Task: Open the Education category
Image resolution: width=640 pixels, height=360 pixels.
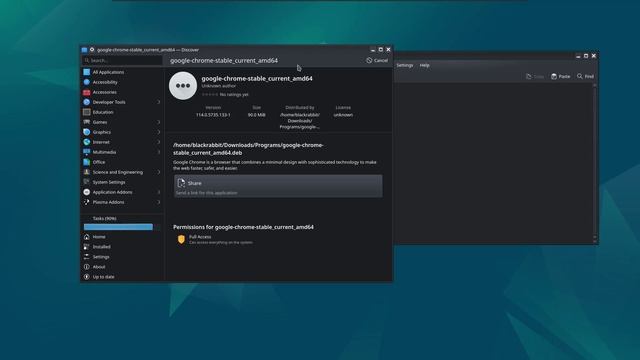Action: coord(122,112)
